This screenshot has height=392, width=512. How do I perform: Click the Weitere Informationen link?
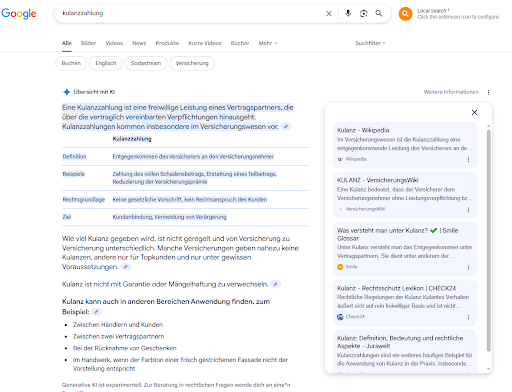[x=451, y=92]
